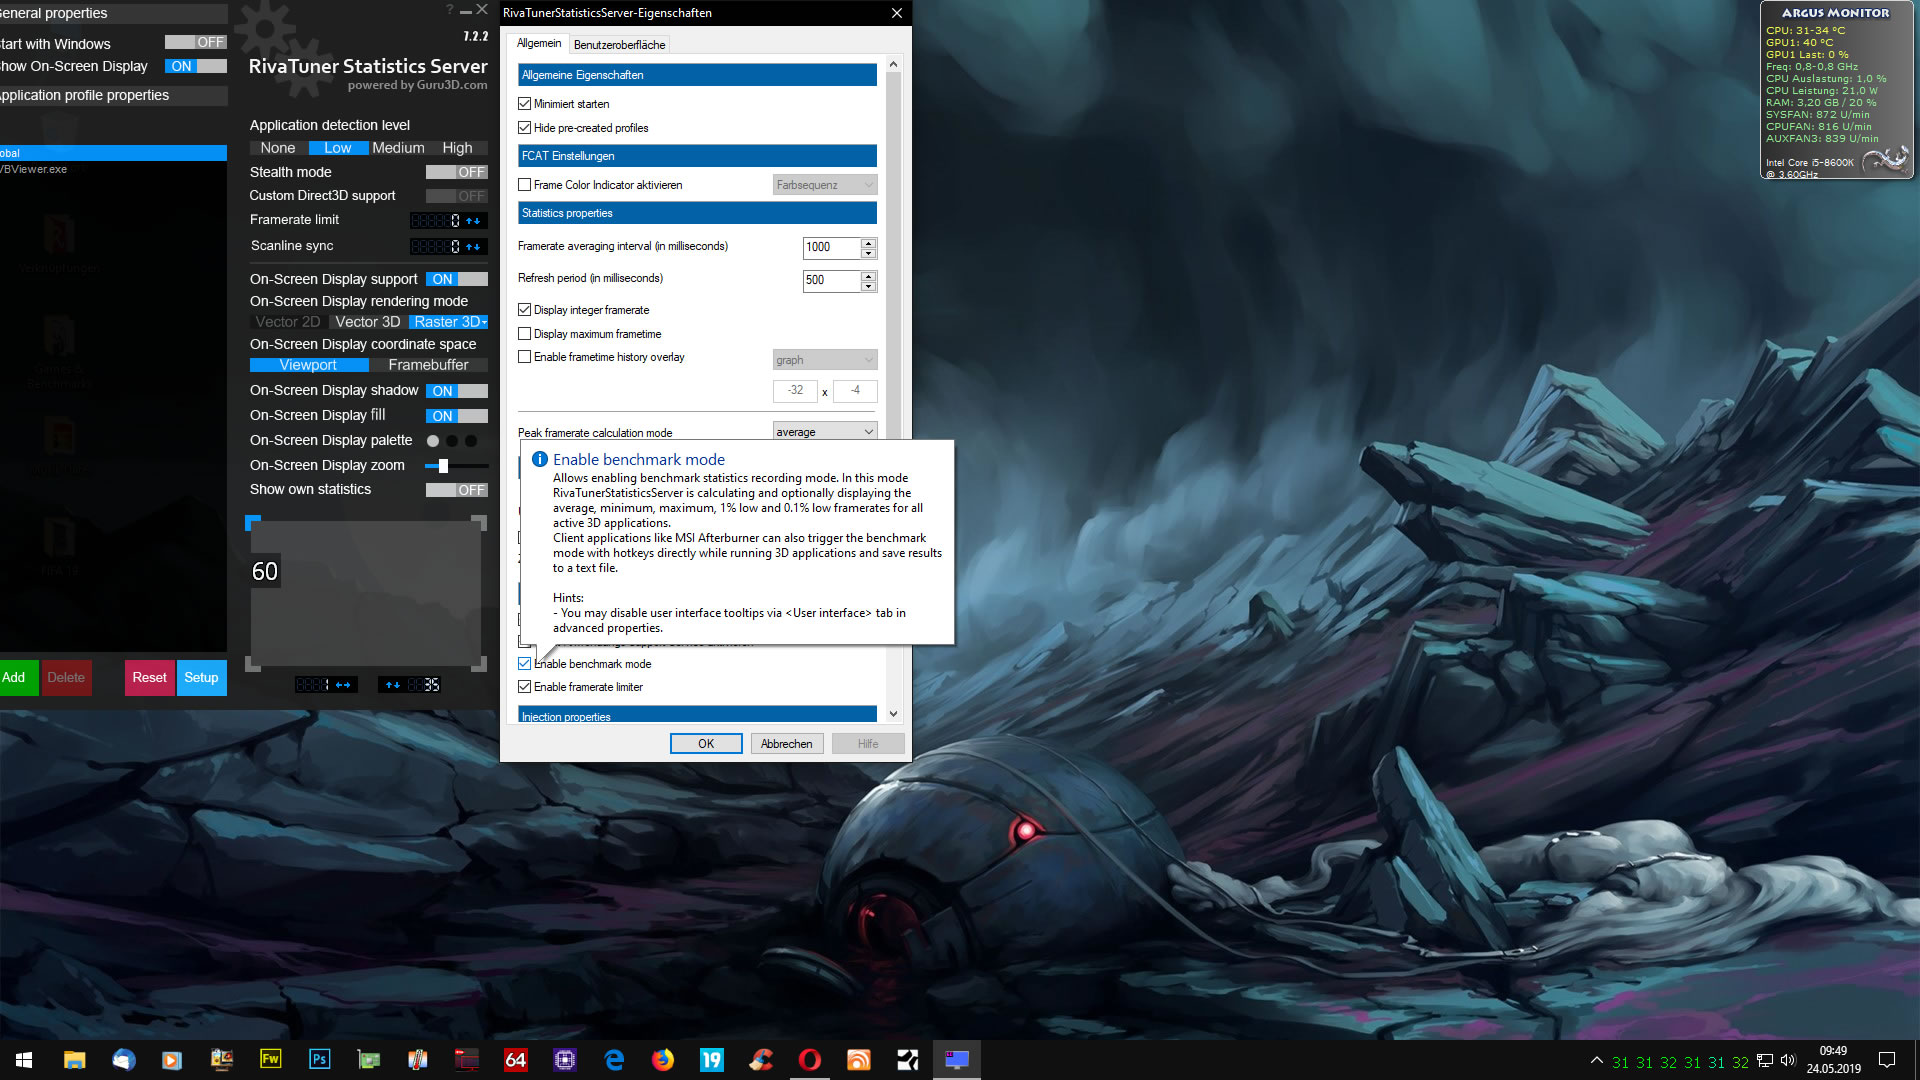This screenshot has height=1080, width=1920.
Task: Turn off On-Screen Display shadow
Action: pyautogui.click(x=457, y=391)
